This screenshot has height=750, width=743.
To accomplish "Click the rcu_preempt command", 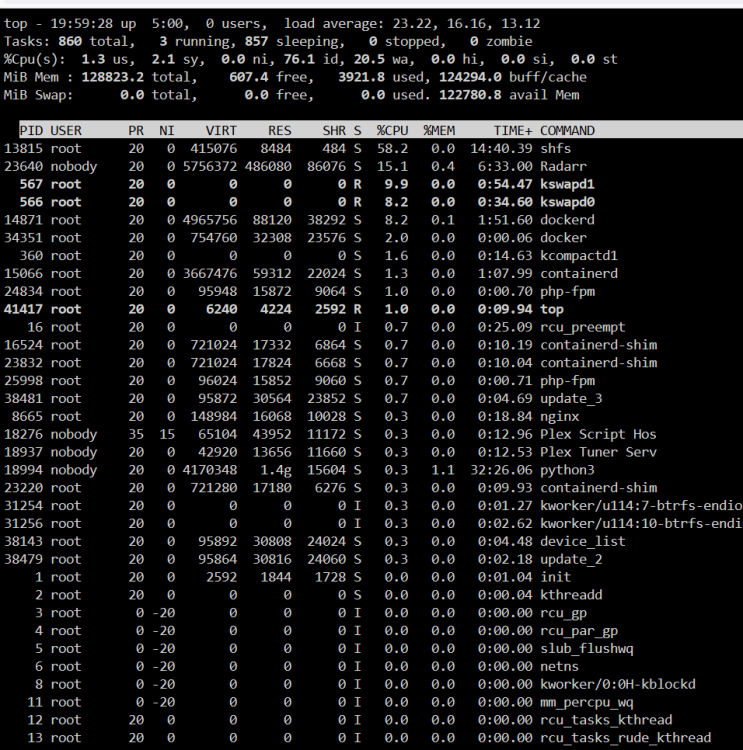I will click(x=582, y=327).
